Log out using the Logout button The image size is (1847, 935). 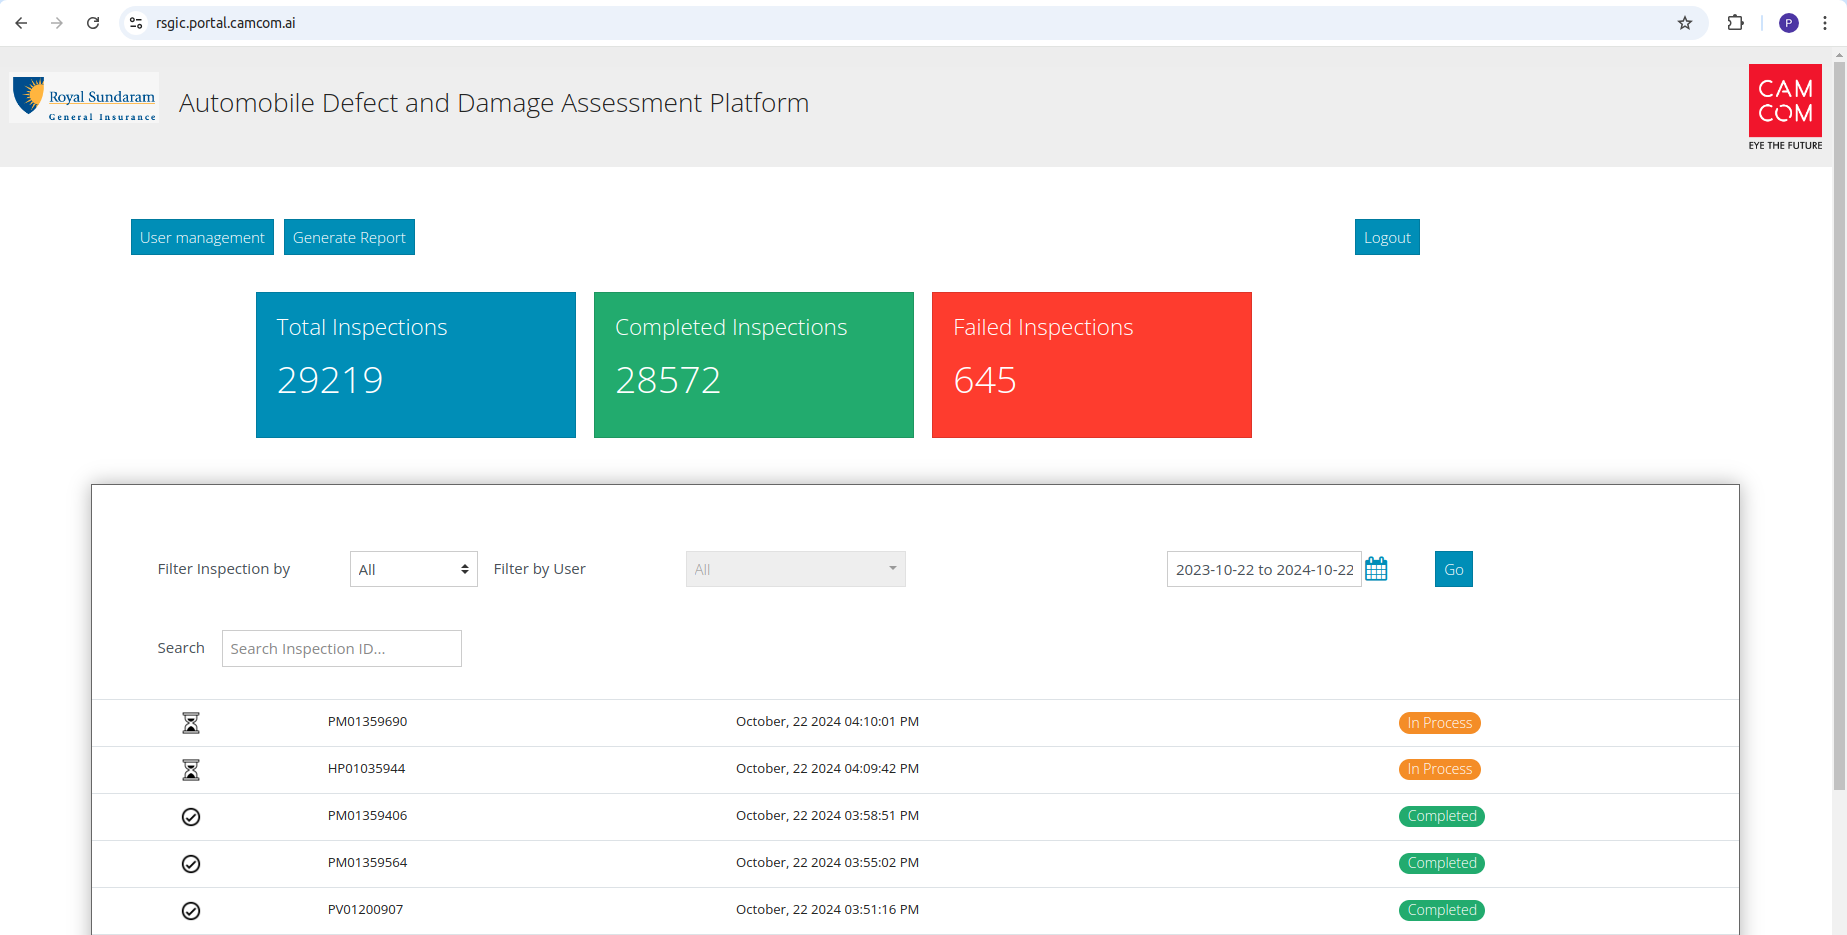point(1387,237)
